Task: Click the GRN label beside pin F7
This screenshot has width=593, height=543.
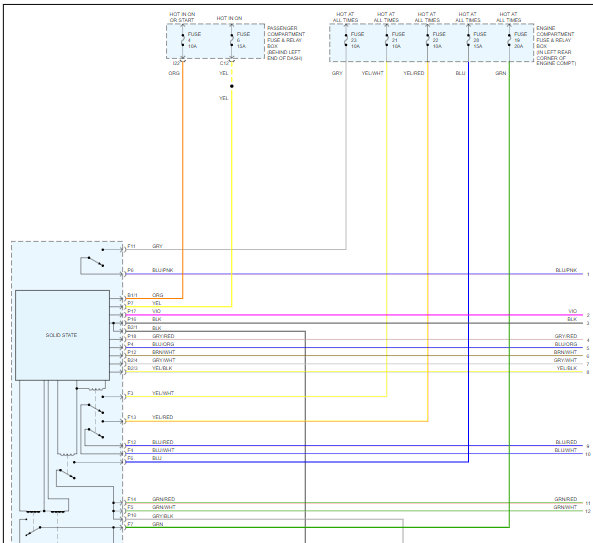Action: 158,524
